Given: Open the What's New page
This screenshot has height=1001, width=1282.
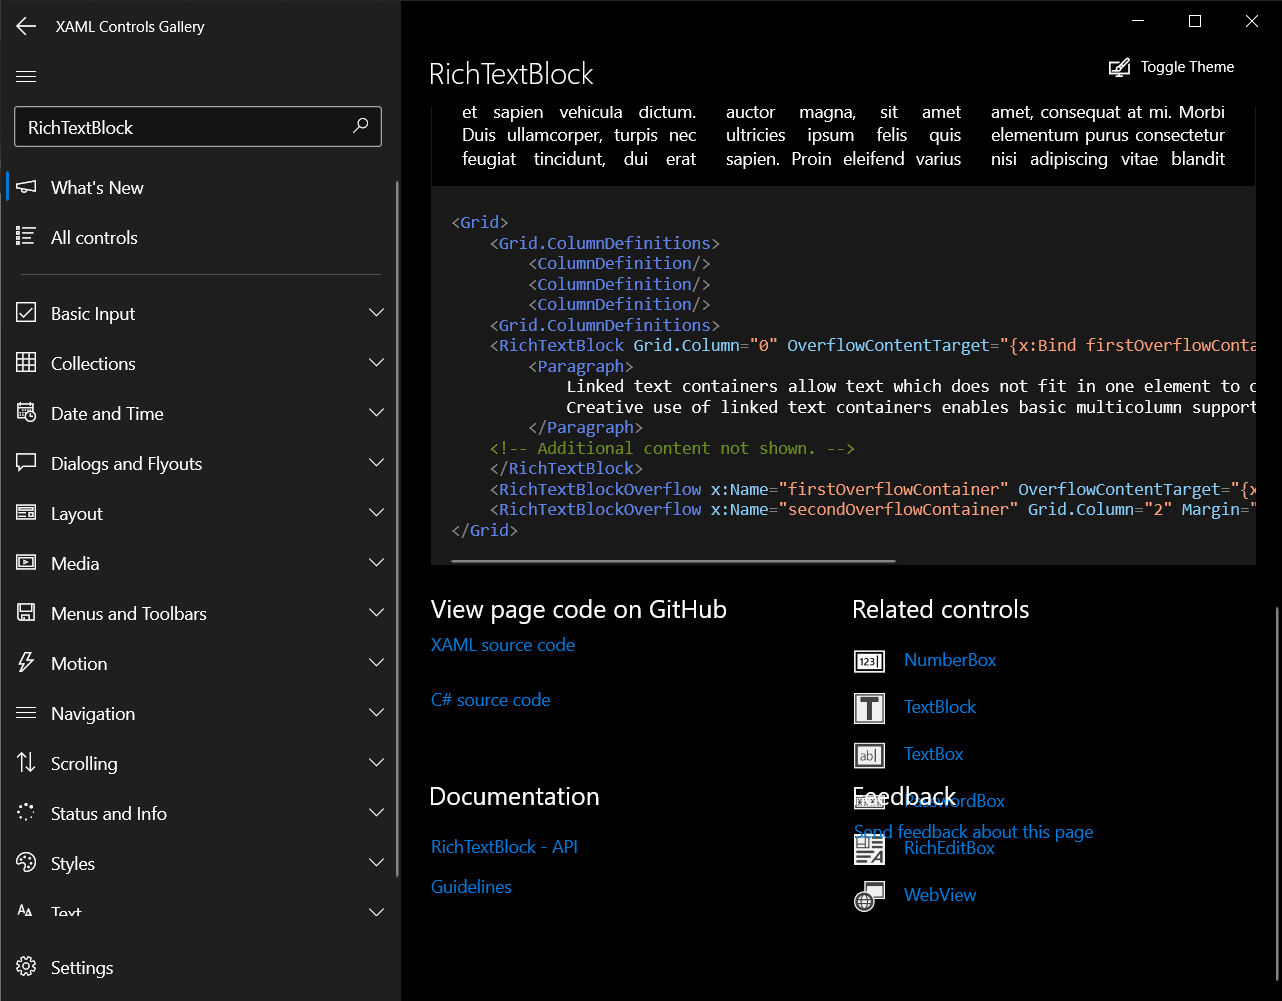Looking at the screenshot, I should (97, 187).
